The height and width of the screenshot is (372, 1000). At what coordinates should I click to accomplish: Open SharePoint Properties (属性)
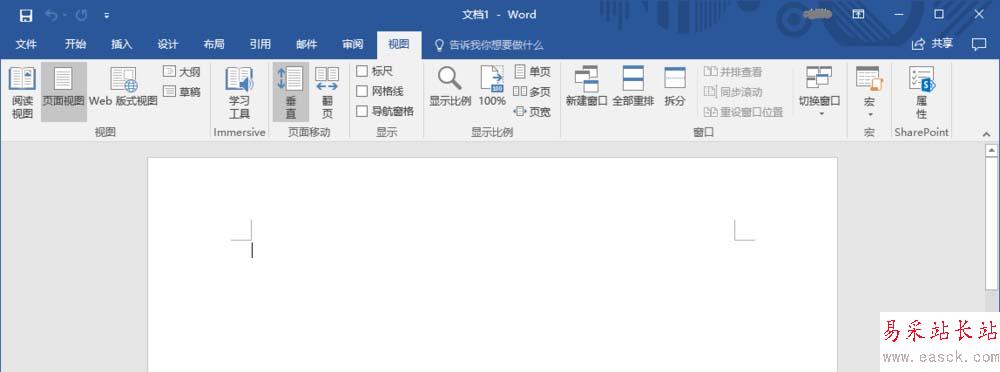pyautogui.click(x=922, y=93)
